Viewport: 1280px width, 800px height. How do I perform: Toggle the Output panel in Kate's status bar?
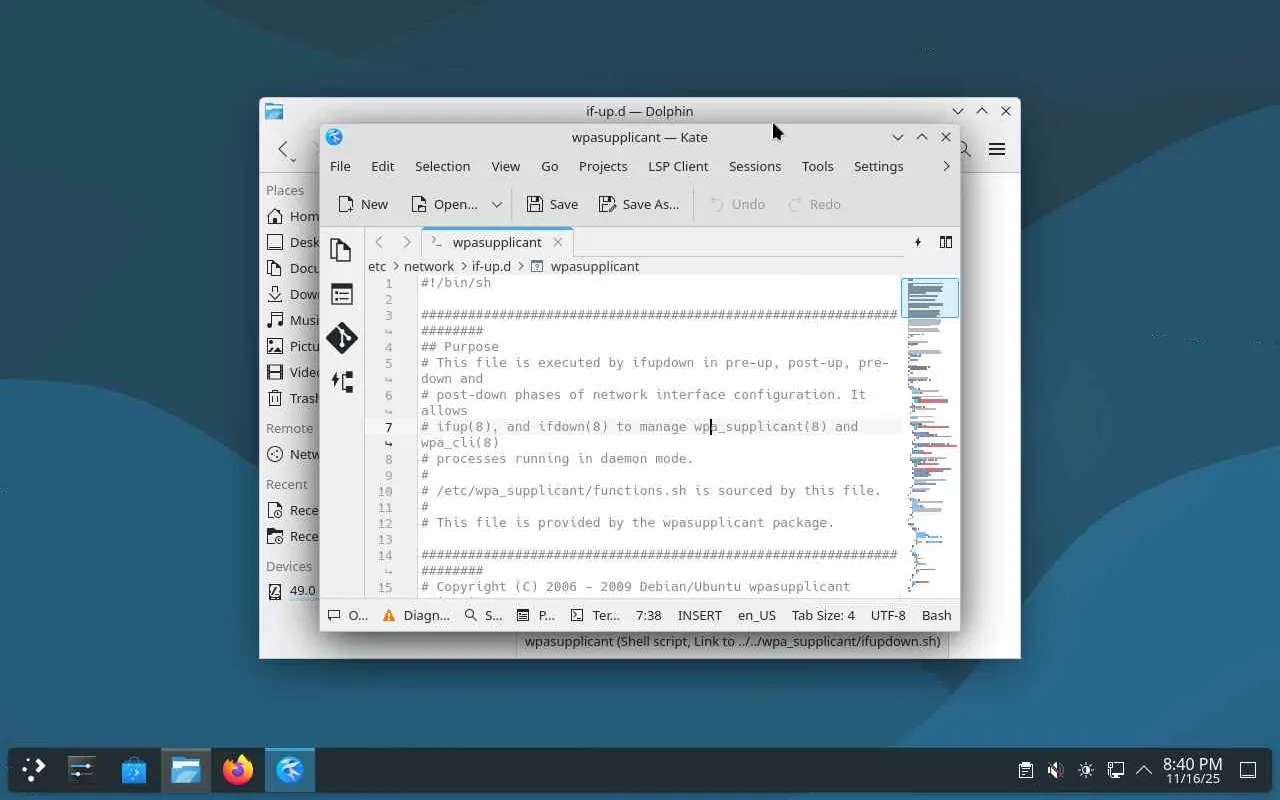(x=348, y=615)
